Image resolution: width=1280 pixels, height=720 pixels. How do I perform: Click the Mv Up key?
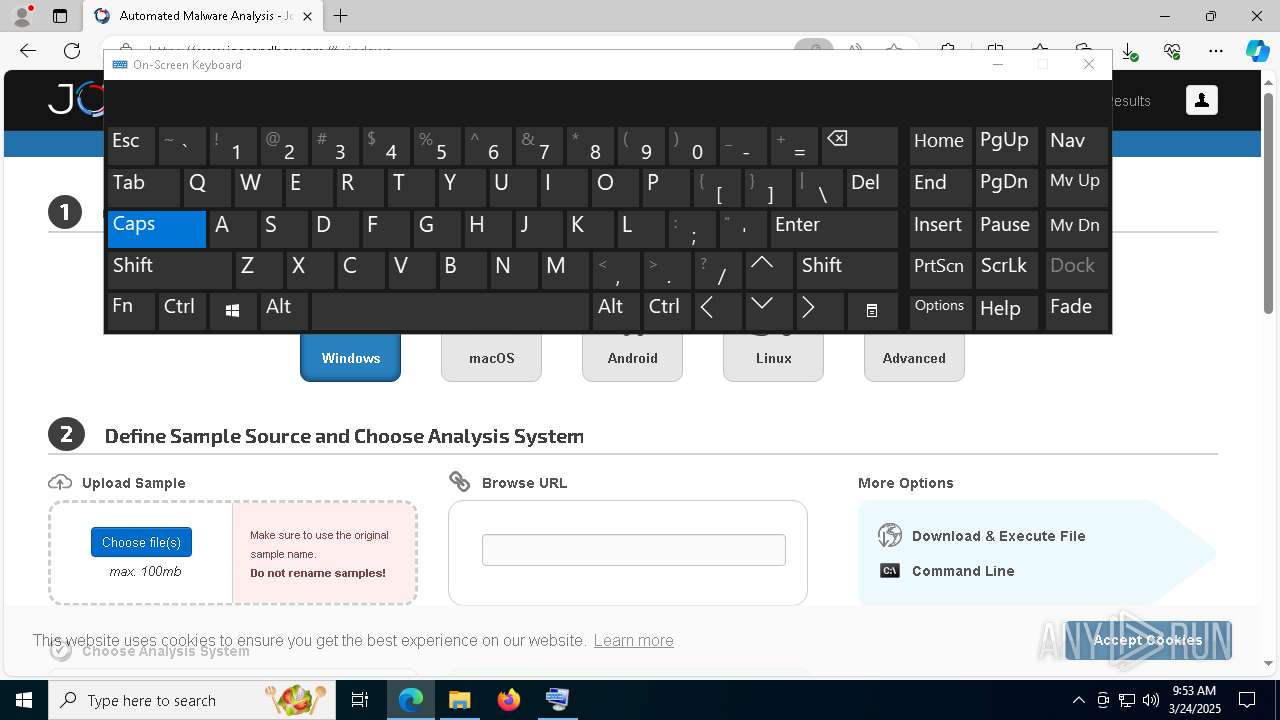click(1076, 187)
